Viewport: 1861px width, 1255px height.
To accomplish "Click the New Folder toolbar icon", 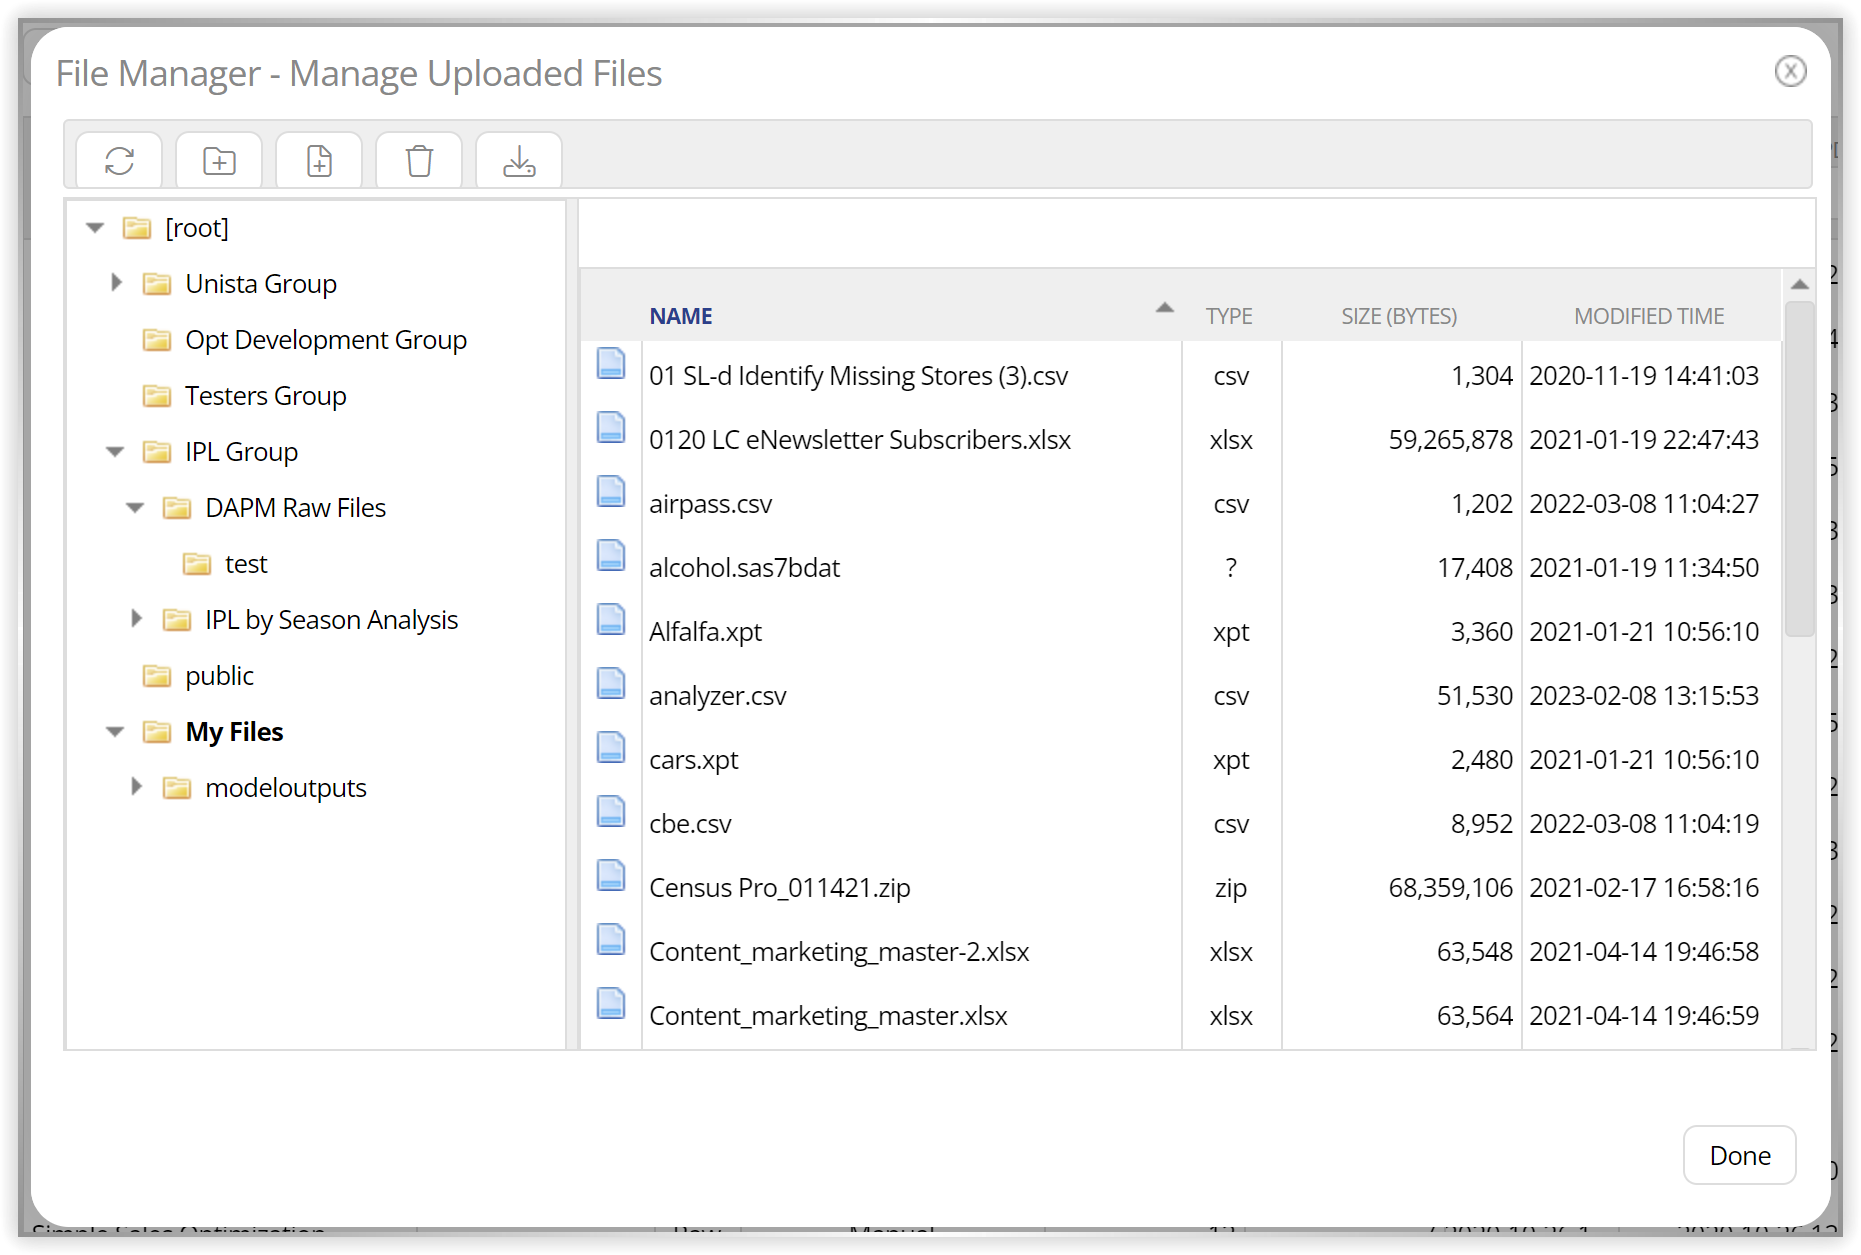I will click(219, 161).
